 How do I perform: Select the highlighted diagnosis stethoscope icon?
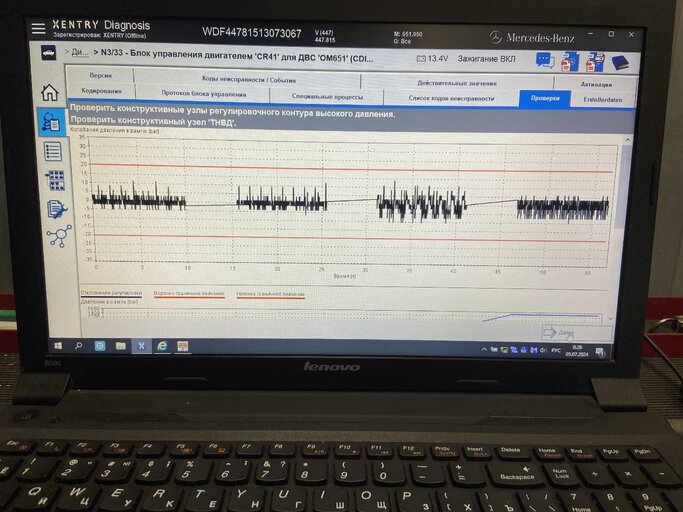[x=51, y=122]
